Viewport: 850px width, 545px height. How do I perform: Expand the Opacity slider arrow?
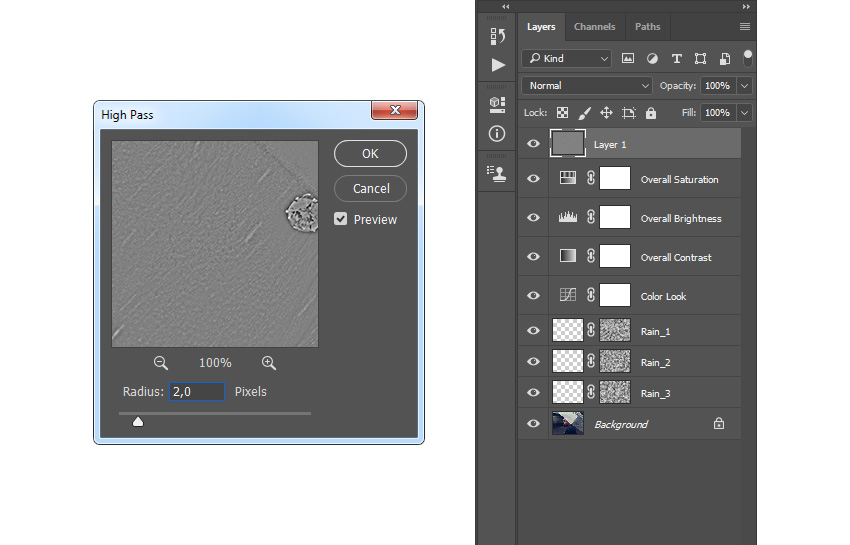(x=745, y=86)
